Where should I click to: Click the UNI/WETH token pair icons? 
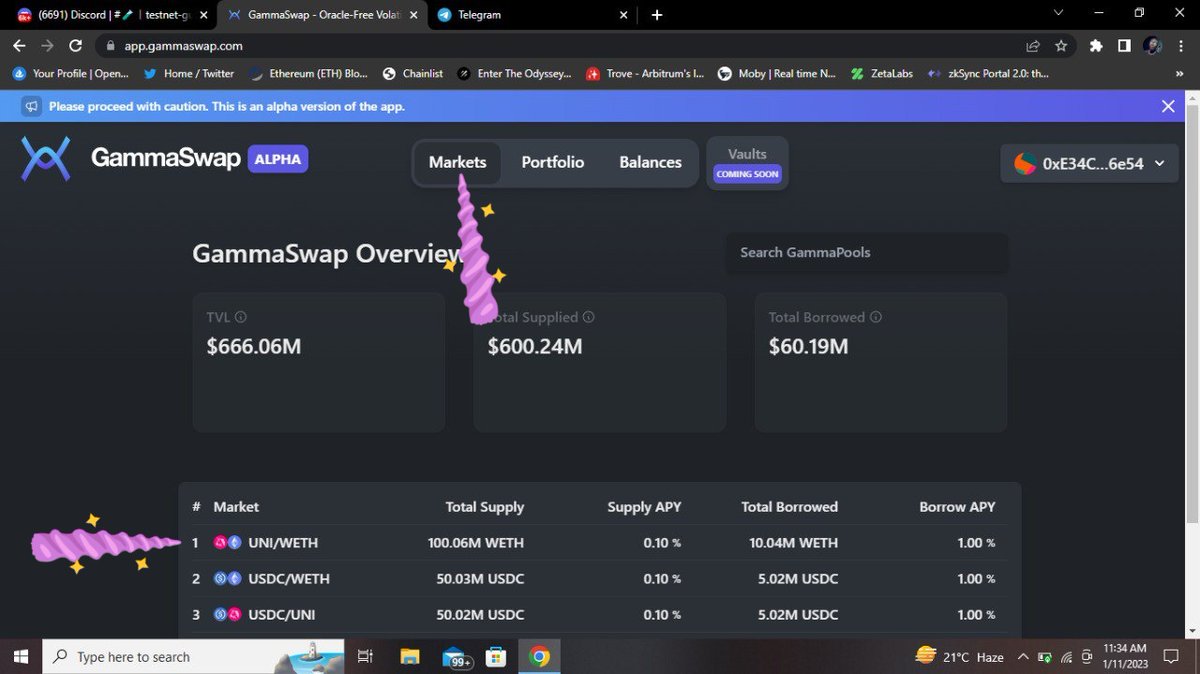click(x=227, y=543)
